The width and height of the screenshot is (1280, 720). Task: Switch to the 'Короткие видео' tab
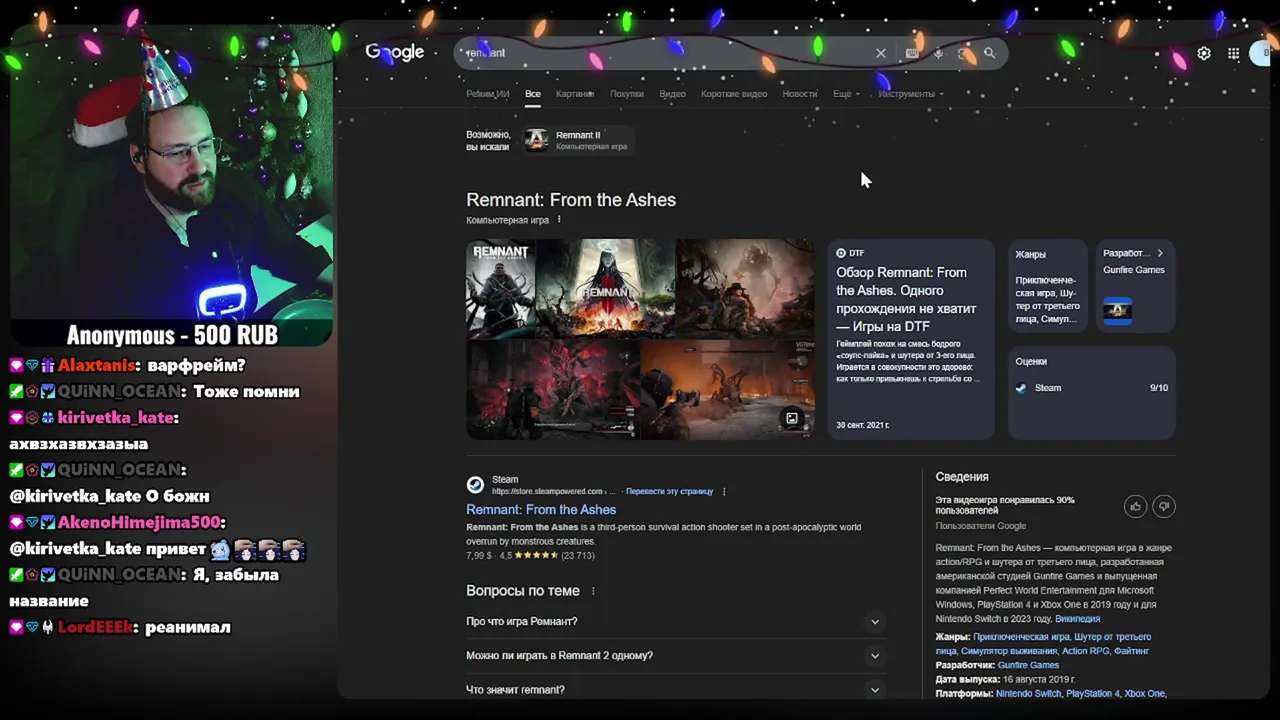[734, 94]
